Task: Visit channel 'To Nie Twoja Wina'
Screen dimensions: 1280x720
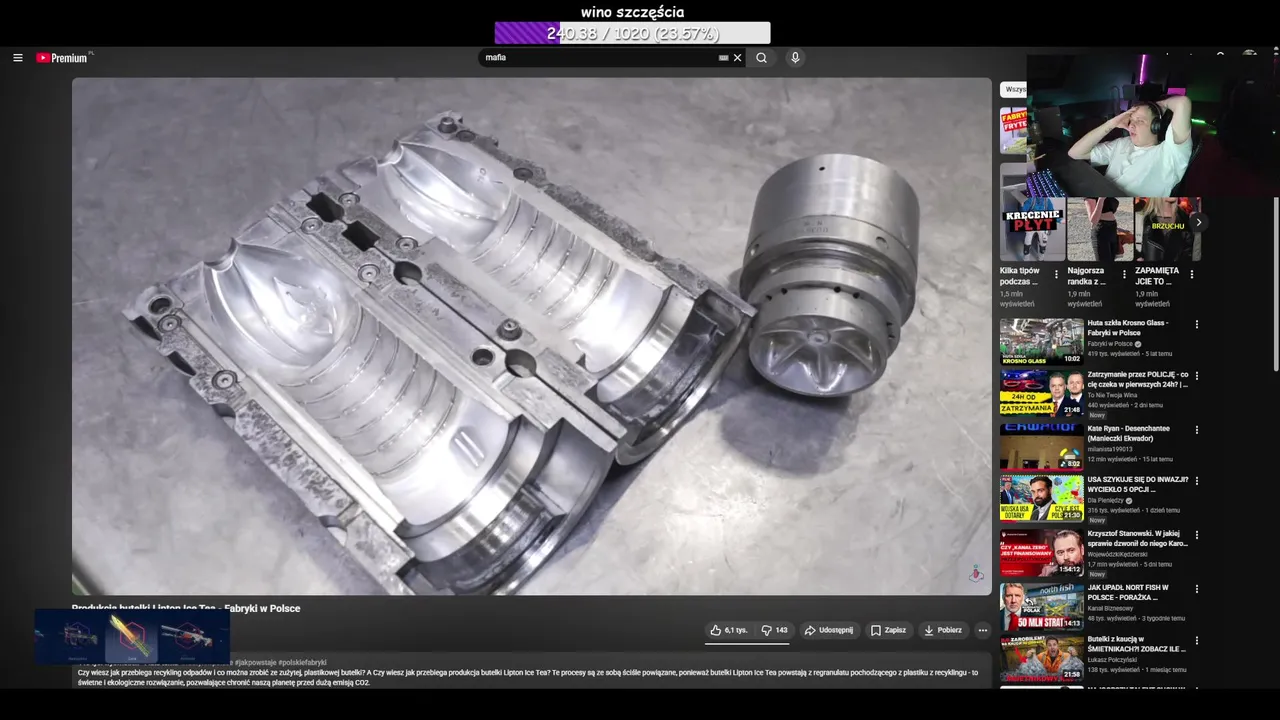Action: (1112, 395)
